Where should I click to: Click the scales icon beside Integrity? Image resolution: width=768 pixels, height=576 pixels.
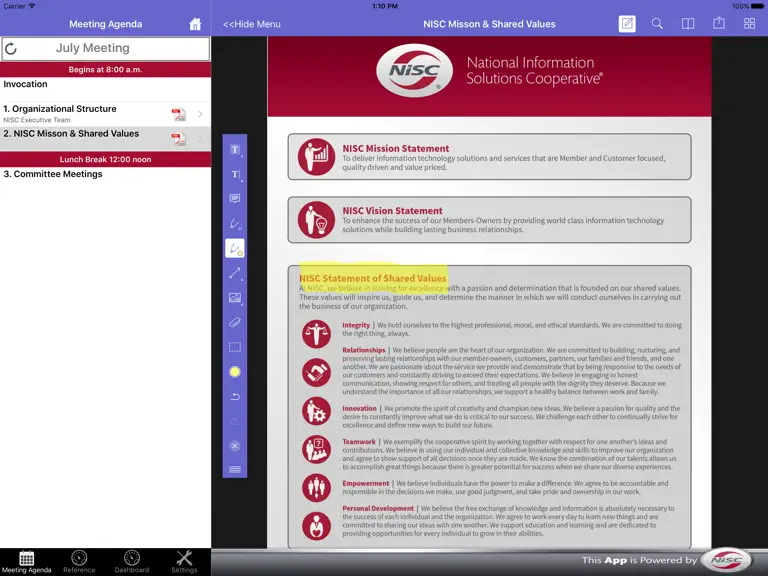coord(316,334)
